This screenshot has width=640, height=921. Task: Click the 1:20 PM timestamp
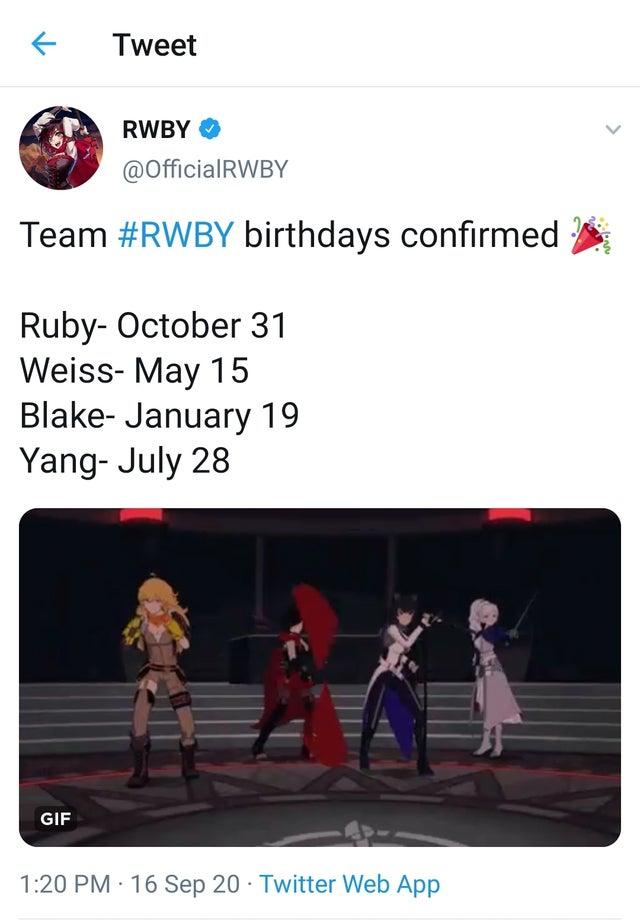click(65, 884)
